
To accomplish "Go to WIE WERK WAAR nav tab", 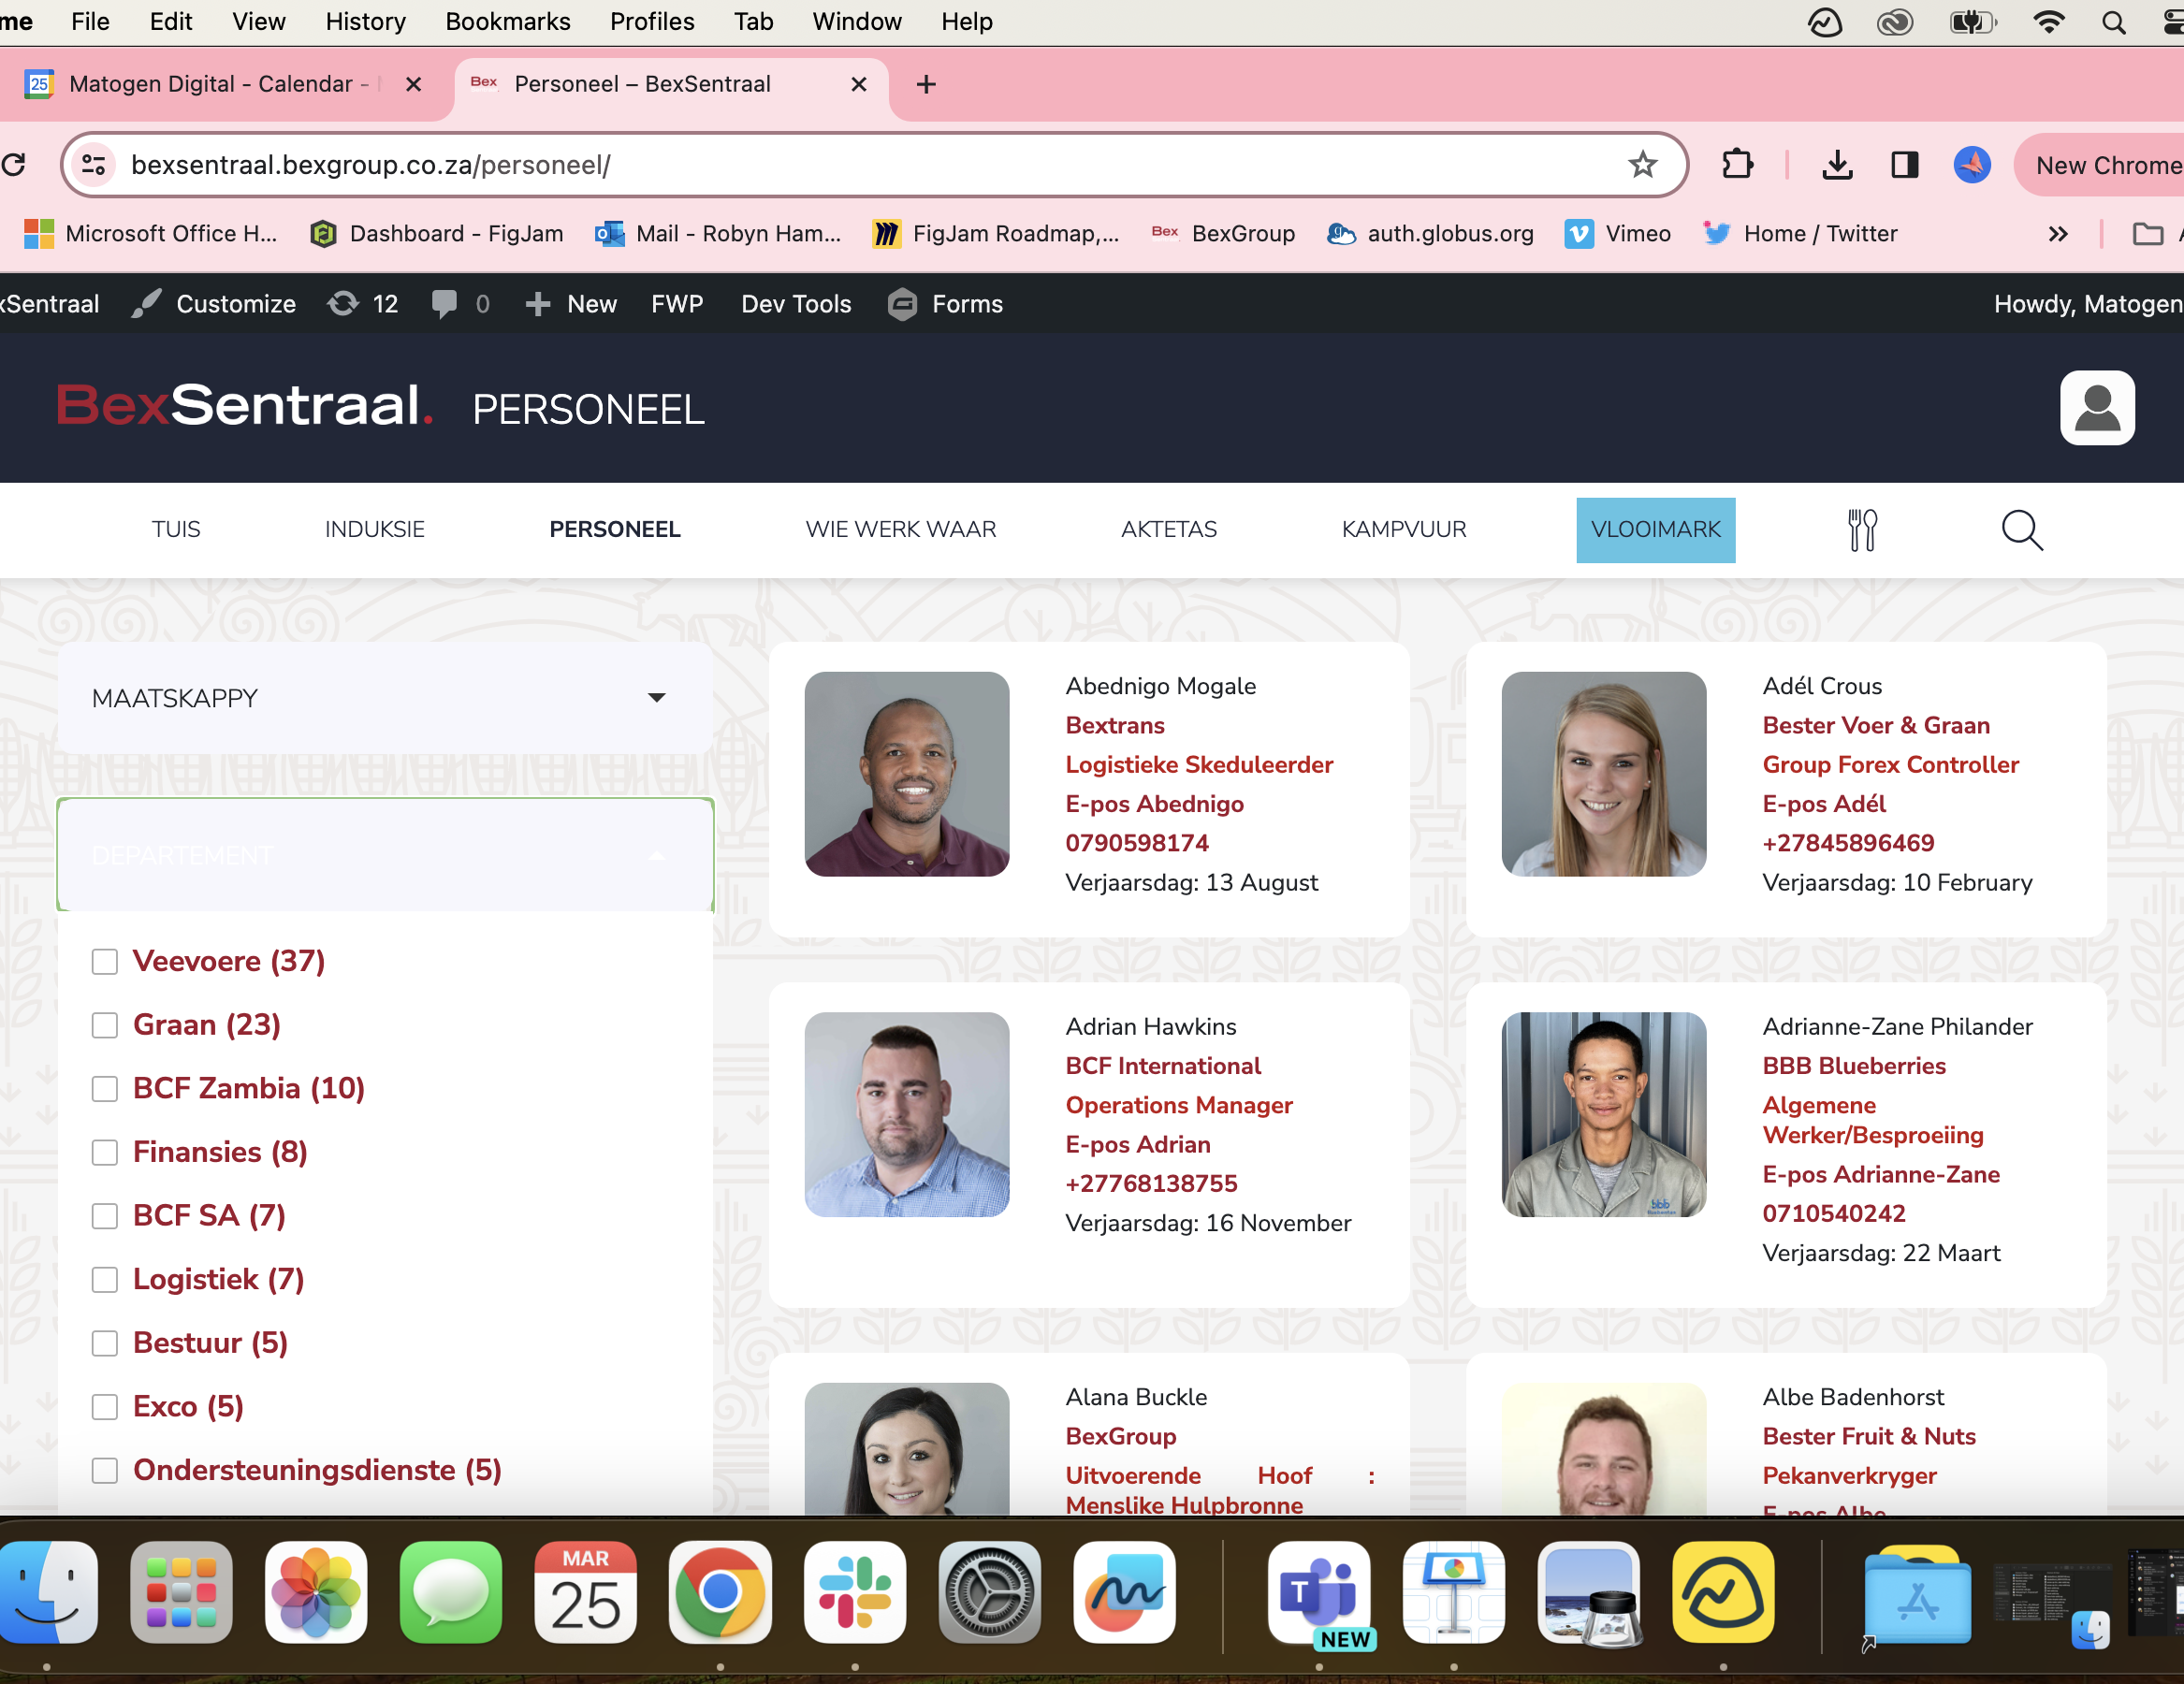I will tap(900, 530).
